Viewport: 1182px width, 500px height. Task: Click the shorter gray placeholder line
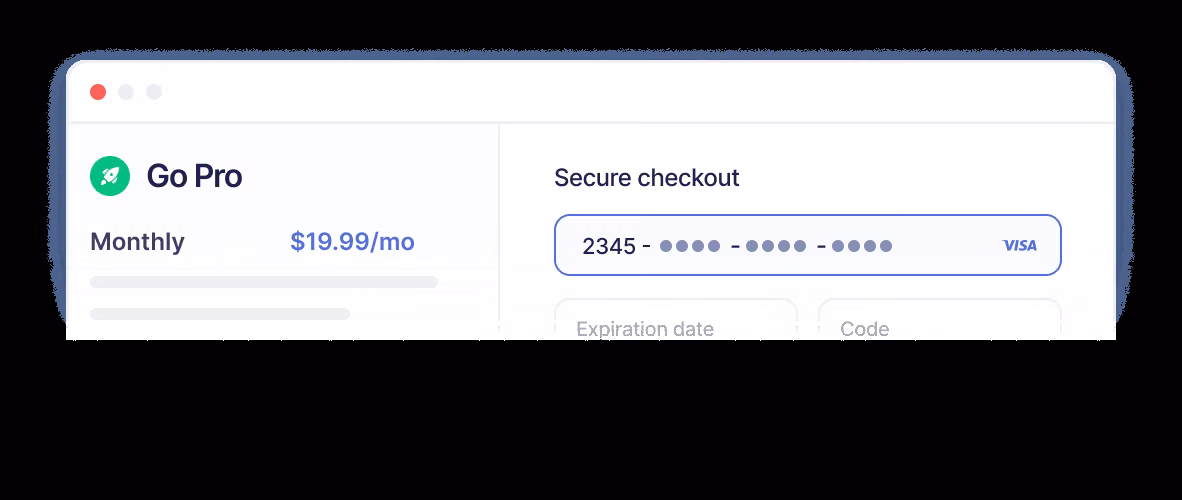(220, 314)
